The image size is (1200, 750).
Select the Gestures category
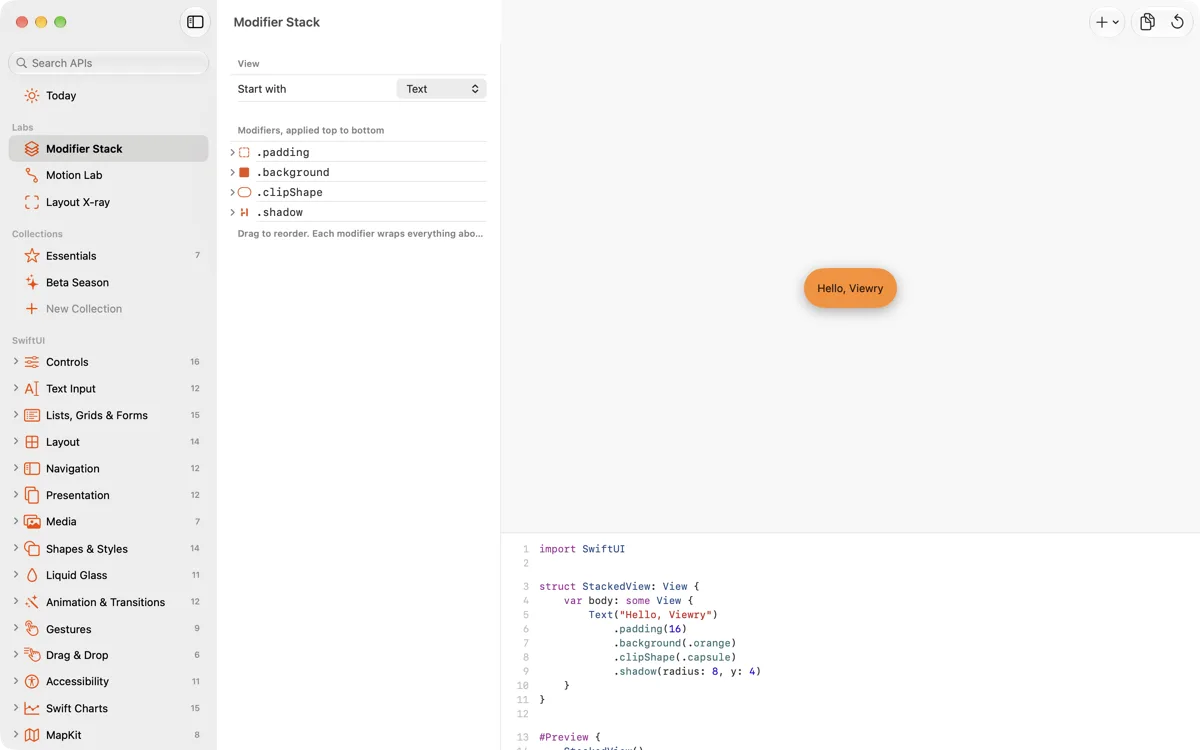pyautogui.click(x=109, y=629)
